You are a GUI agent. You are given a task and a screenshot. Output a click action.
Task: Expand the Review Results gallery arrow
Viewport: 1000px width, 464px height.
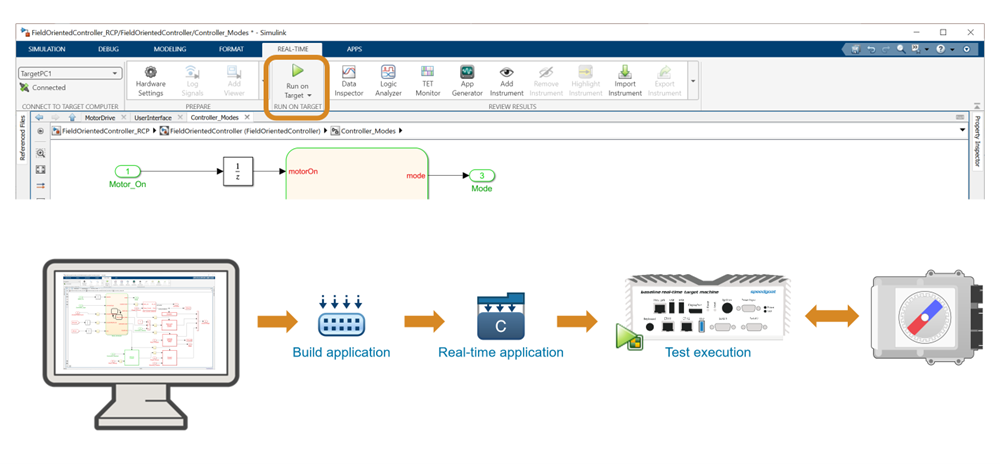point(692,80)
